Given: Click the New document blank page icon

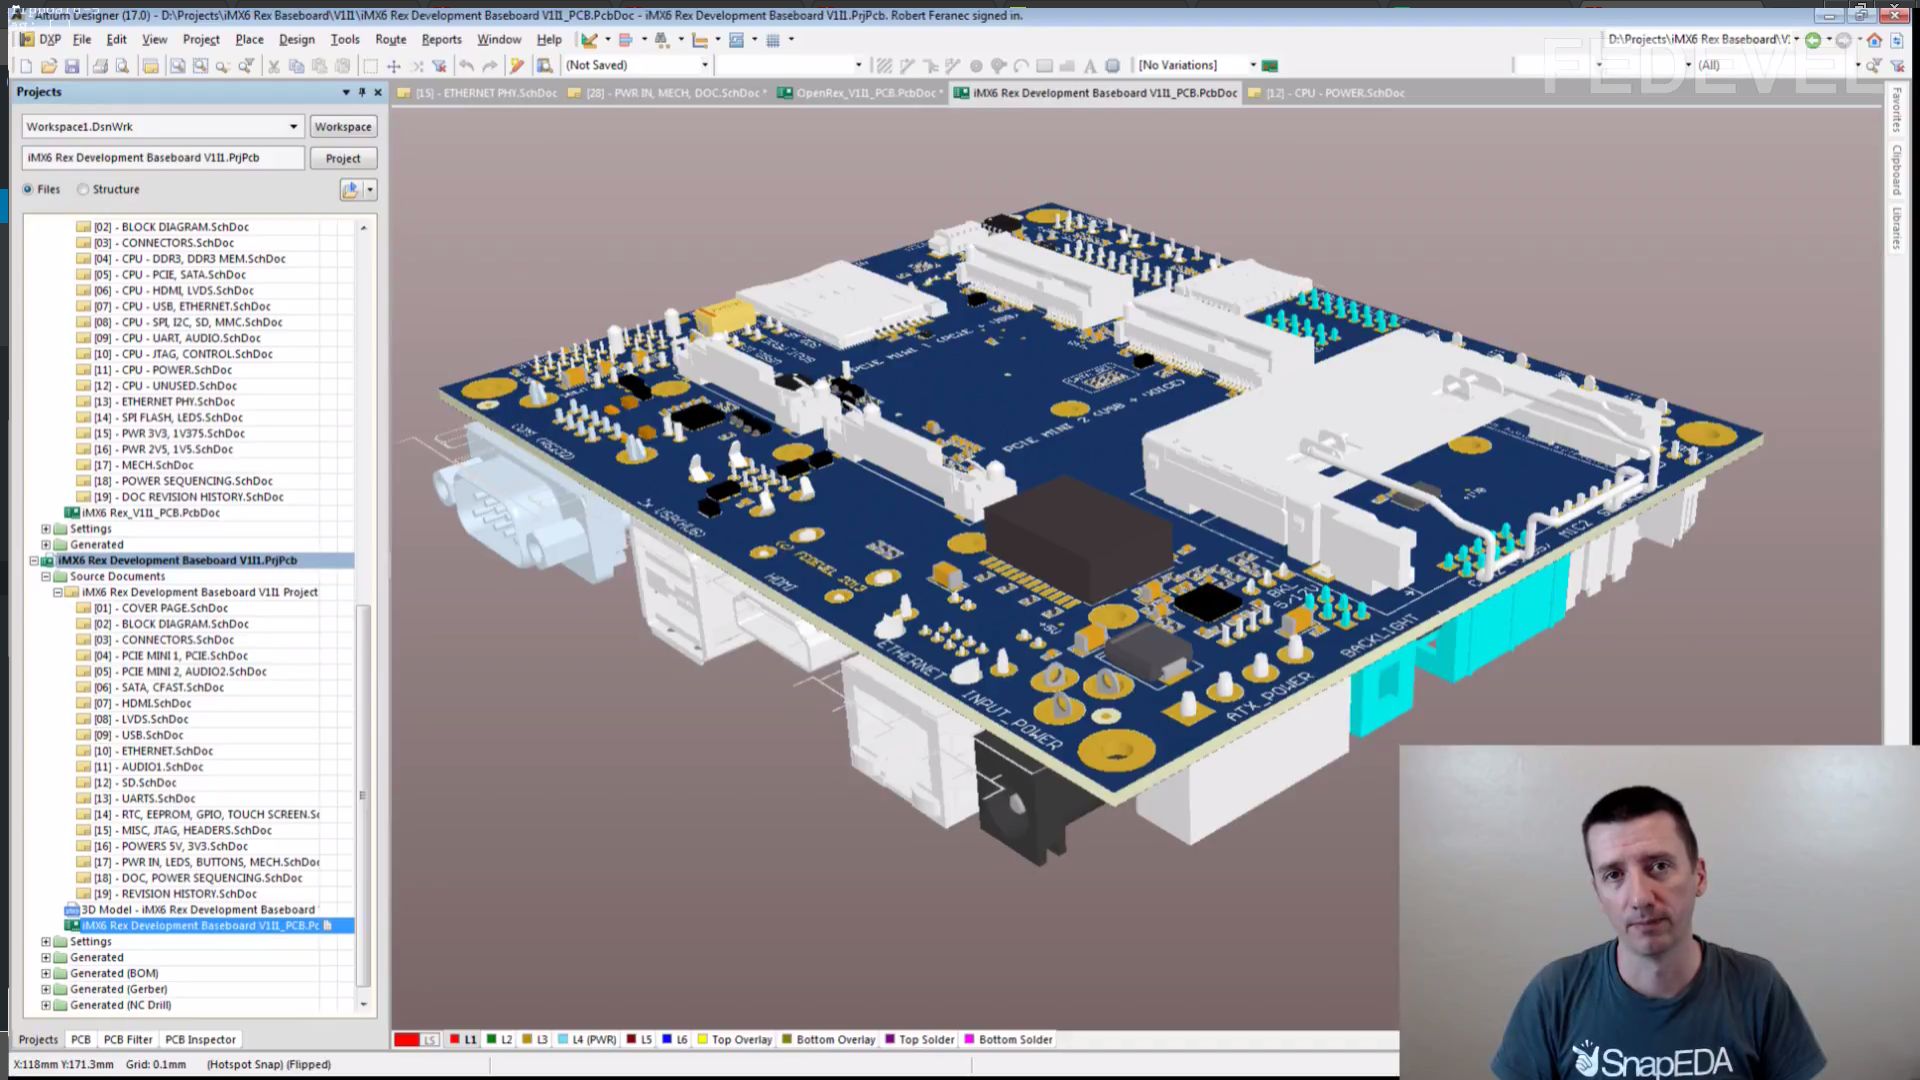Looking at the screenshot, I should point(26,66).
